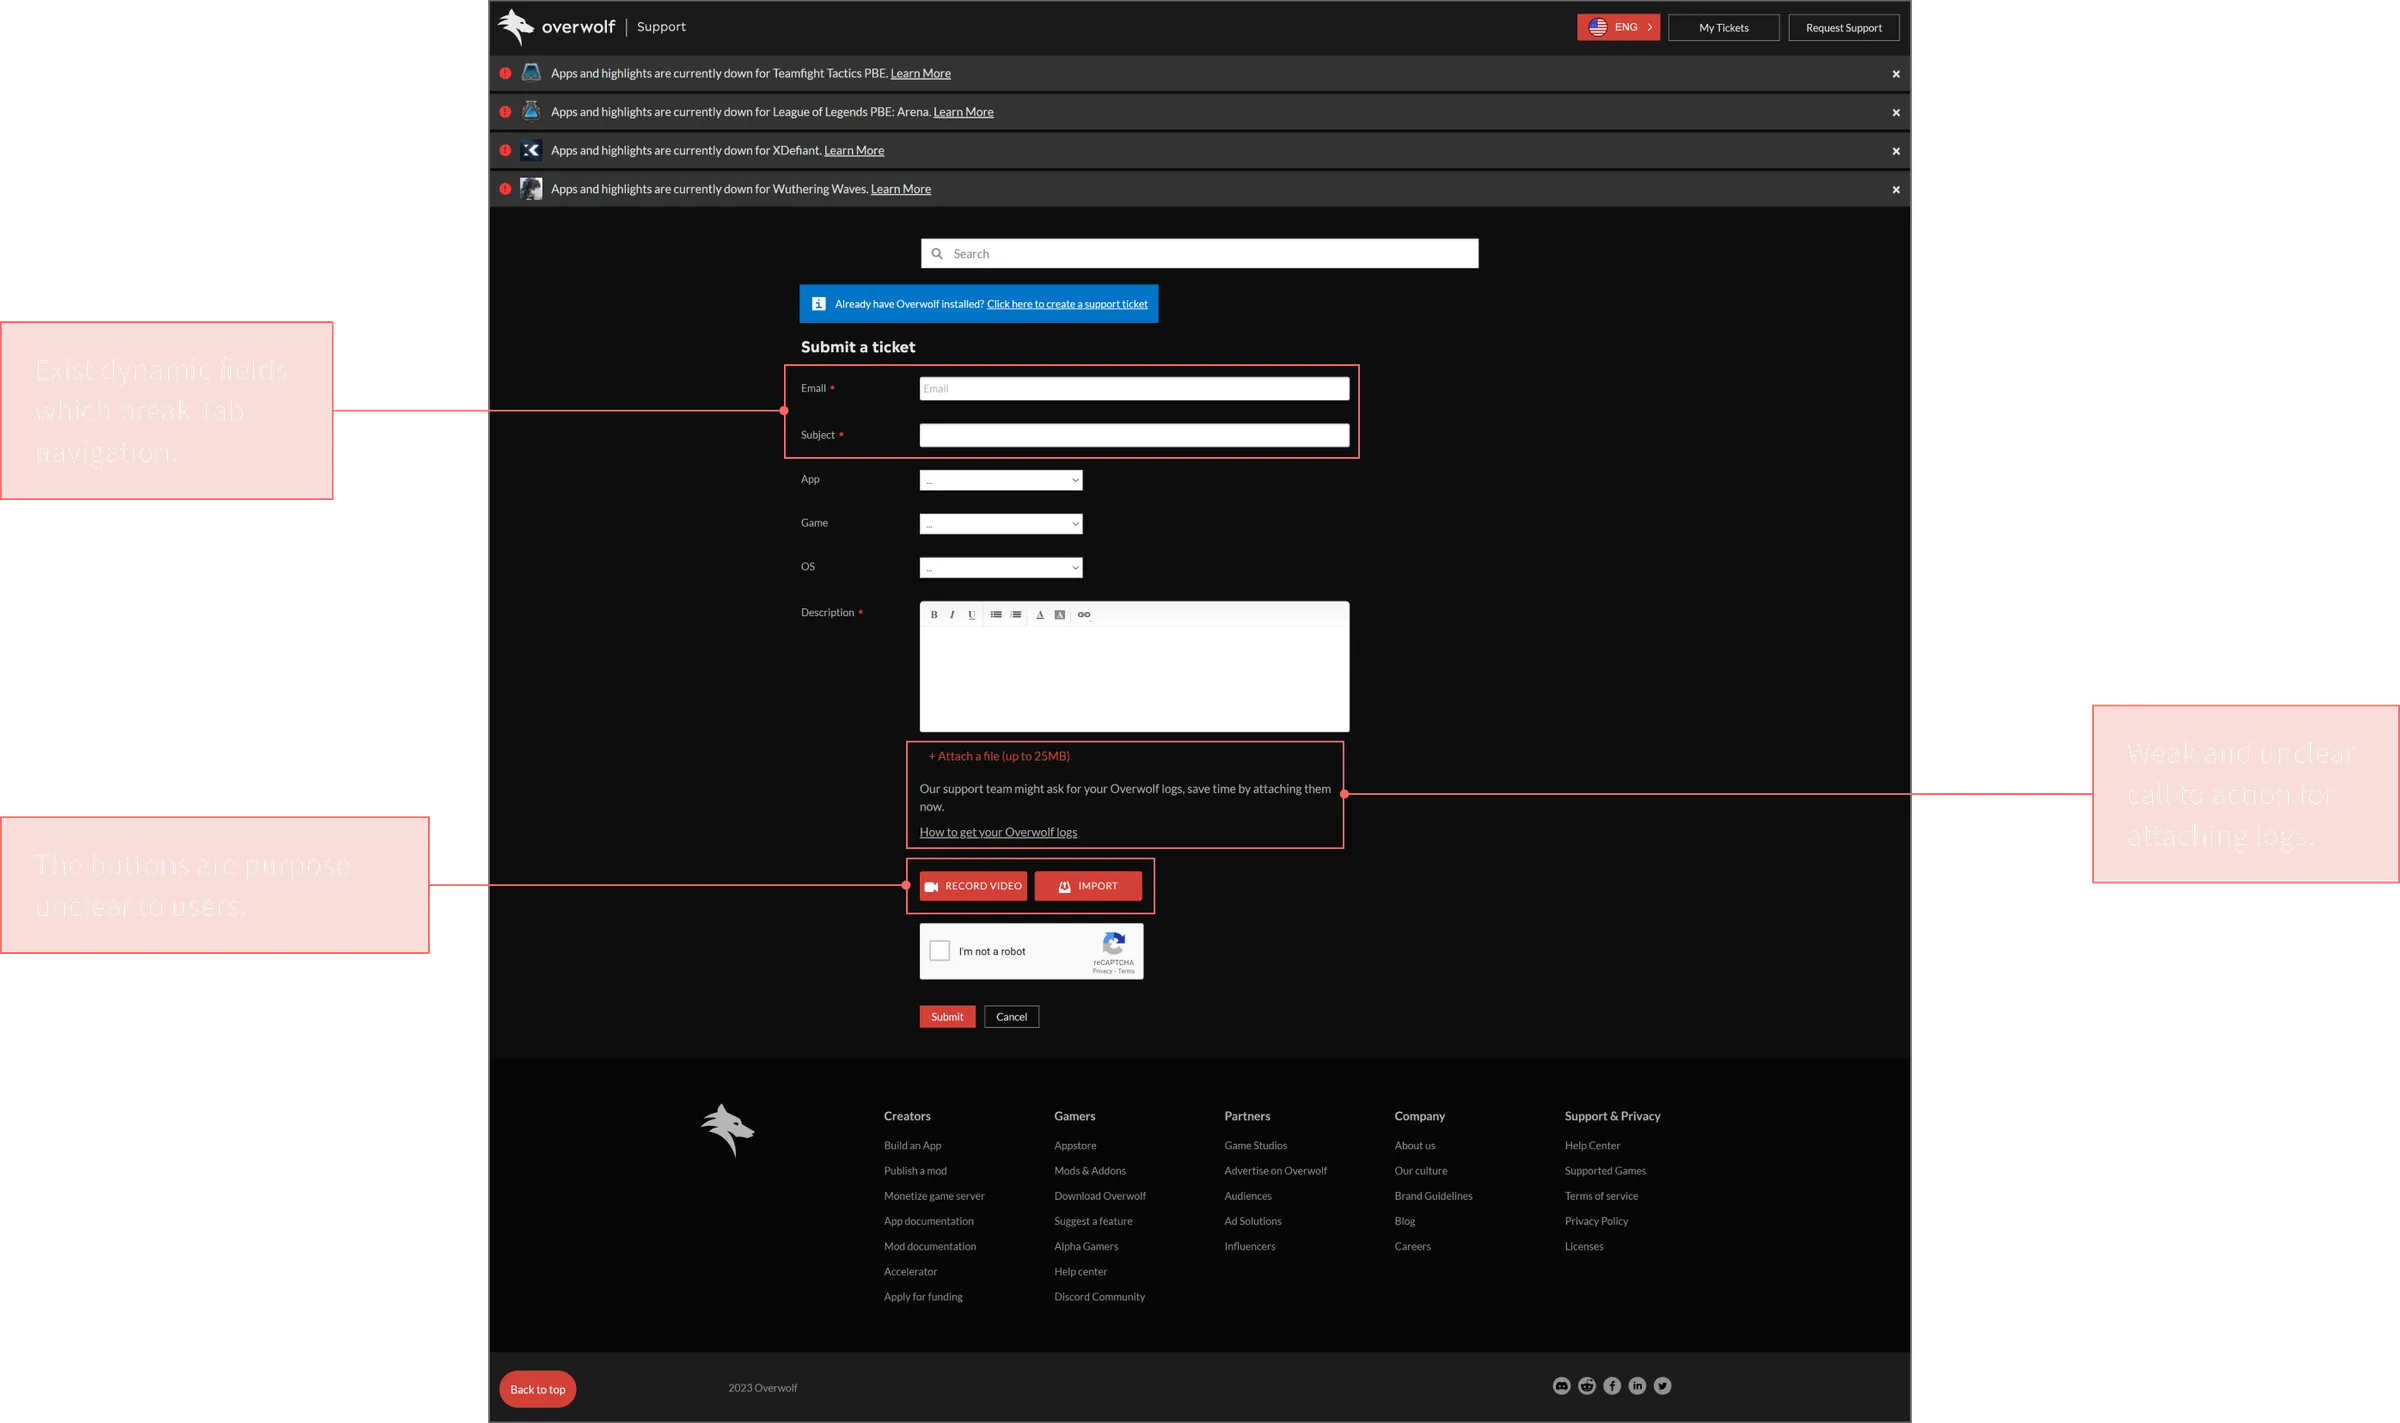Open Supported Games footer link
This screenshot has width=2400, height=1423.
(x=1605, y=1171)
